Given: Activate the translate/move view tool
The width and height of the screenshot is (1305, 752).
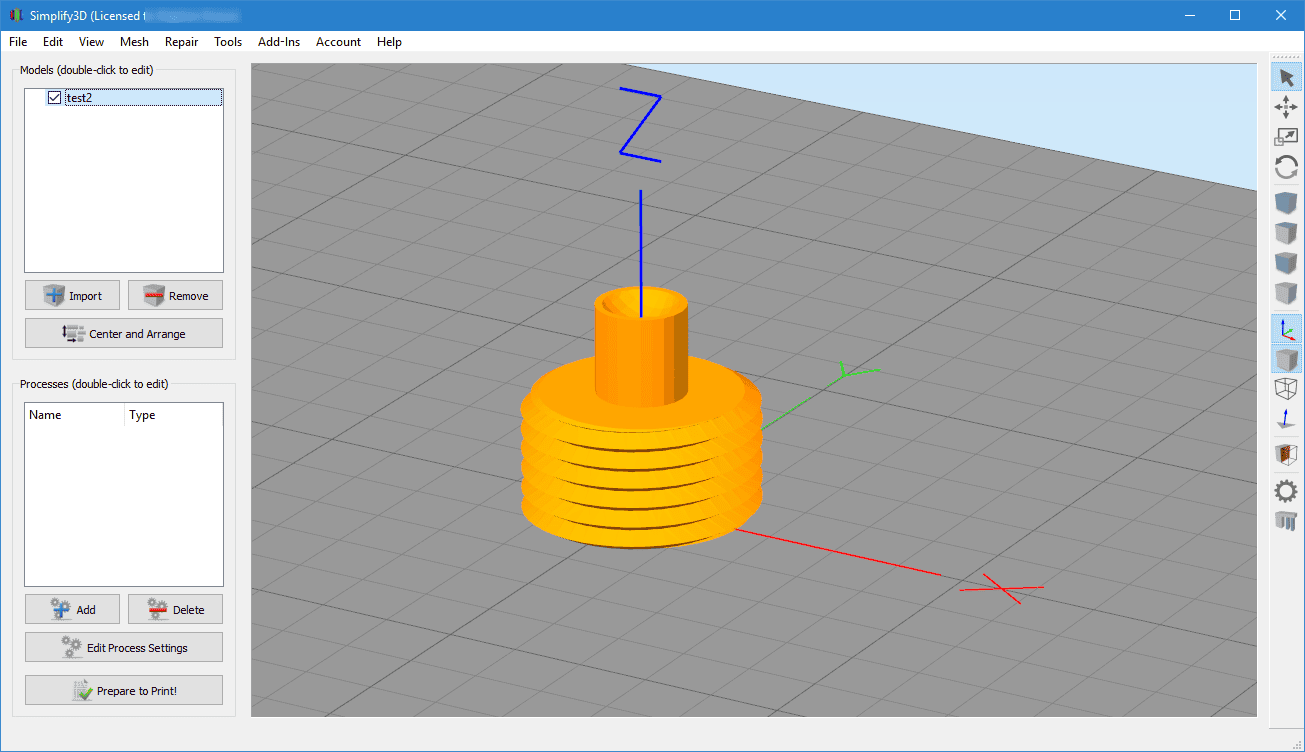Looking at the screenshot, I should [1286, 108].
